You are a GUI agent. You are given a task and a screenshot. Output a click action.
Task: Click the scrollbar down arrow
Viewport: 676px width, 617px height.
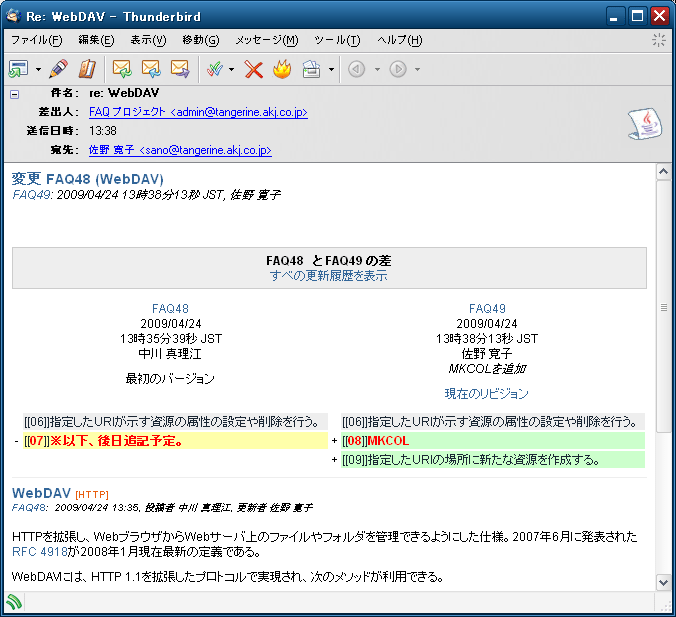point(663,583)
